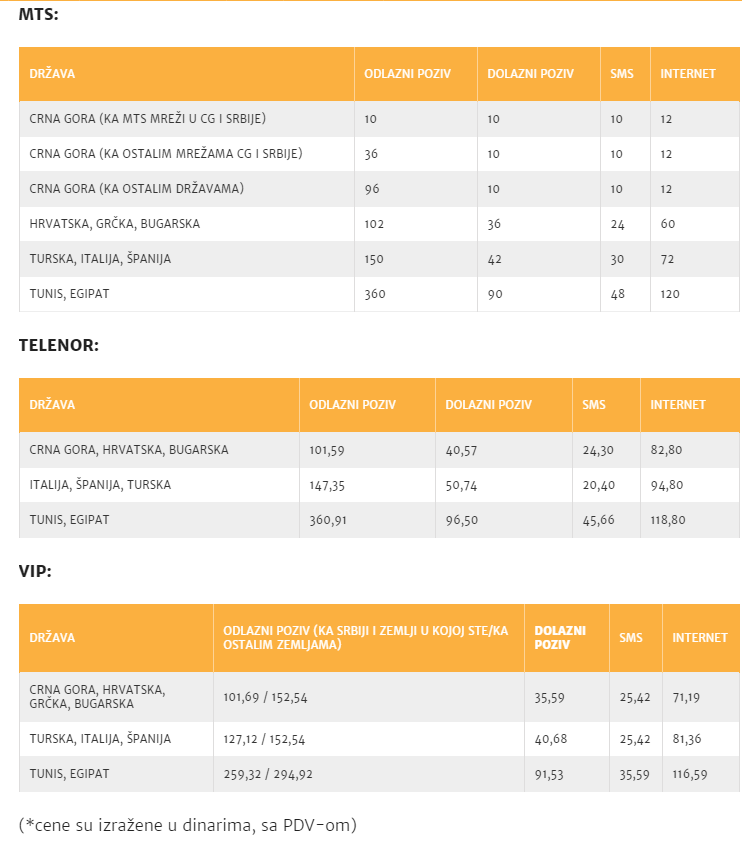This screenshot has width=742, height=841.
Task: Select MTS table DRŽAVA column header
Action: click(x=187, y=74)
